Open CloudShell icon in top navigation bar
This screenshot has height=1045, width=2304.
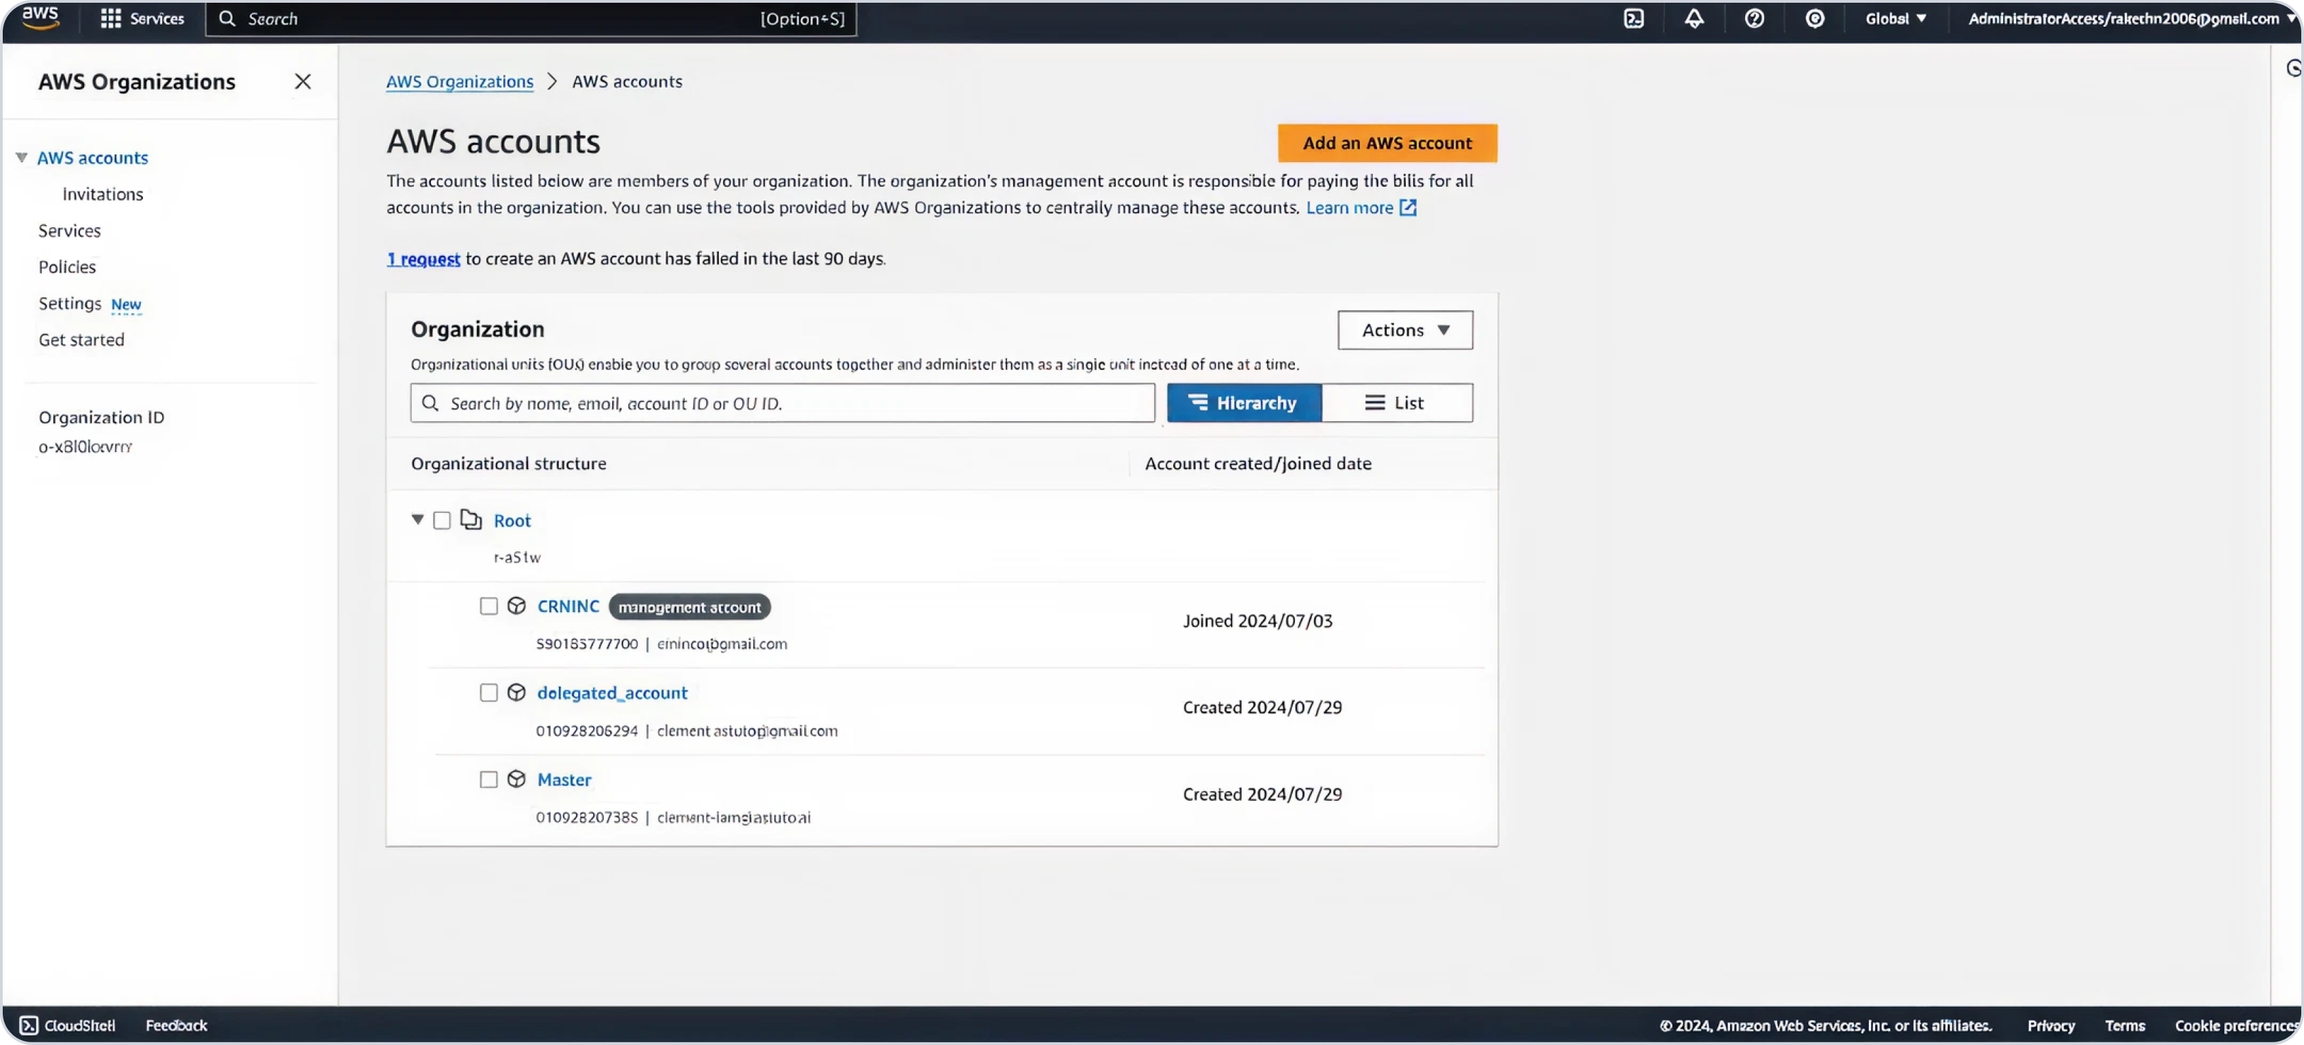(1633, 19)
